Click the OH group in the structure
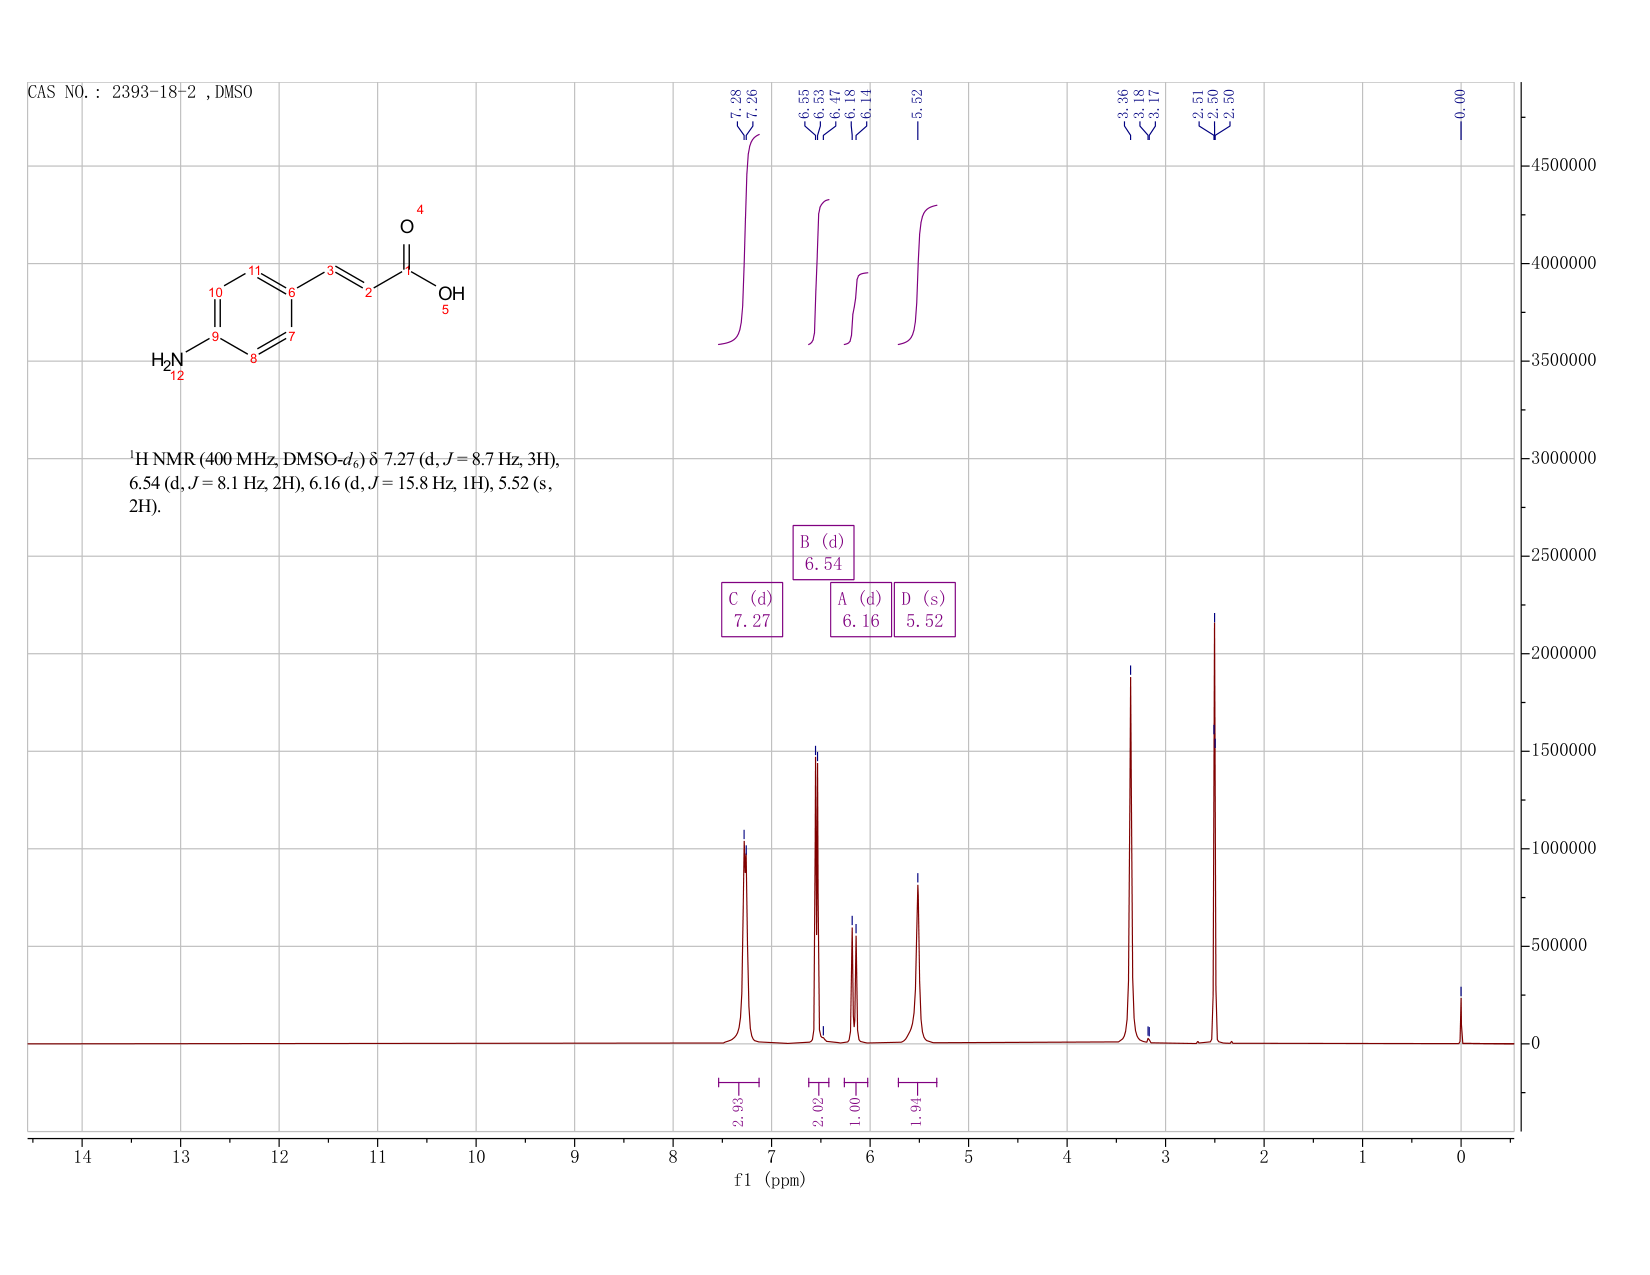The width and height of the screenshot is (1650, 1275). click(451, 293)
